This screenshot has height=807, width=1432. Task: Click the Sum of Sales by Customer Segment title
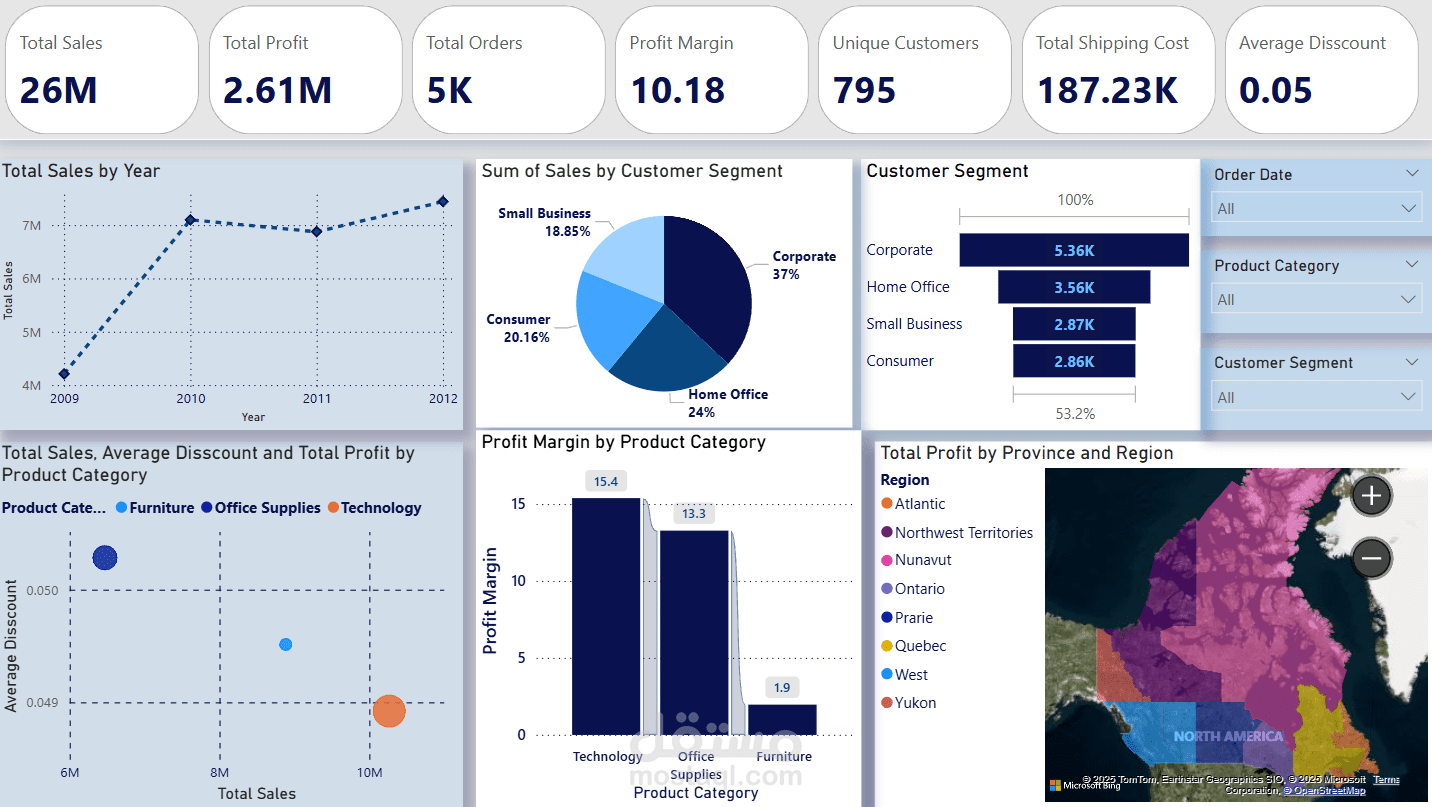[632, 171]
